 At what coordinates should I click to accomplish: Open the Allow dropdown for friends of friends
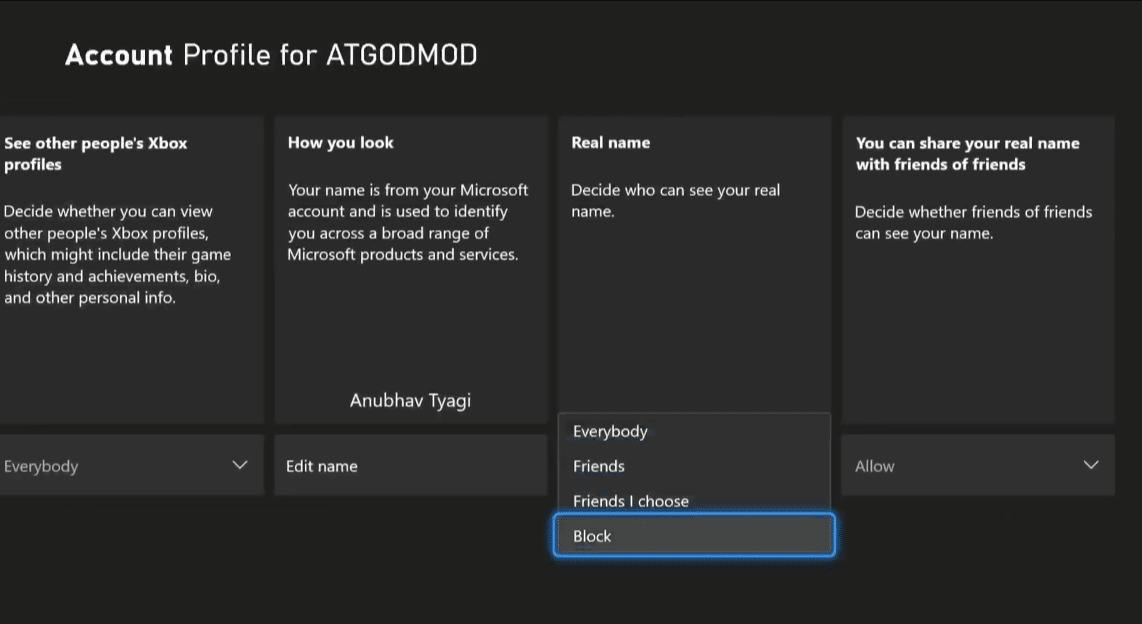coord(977,465)
